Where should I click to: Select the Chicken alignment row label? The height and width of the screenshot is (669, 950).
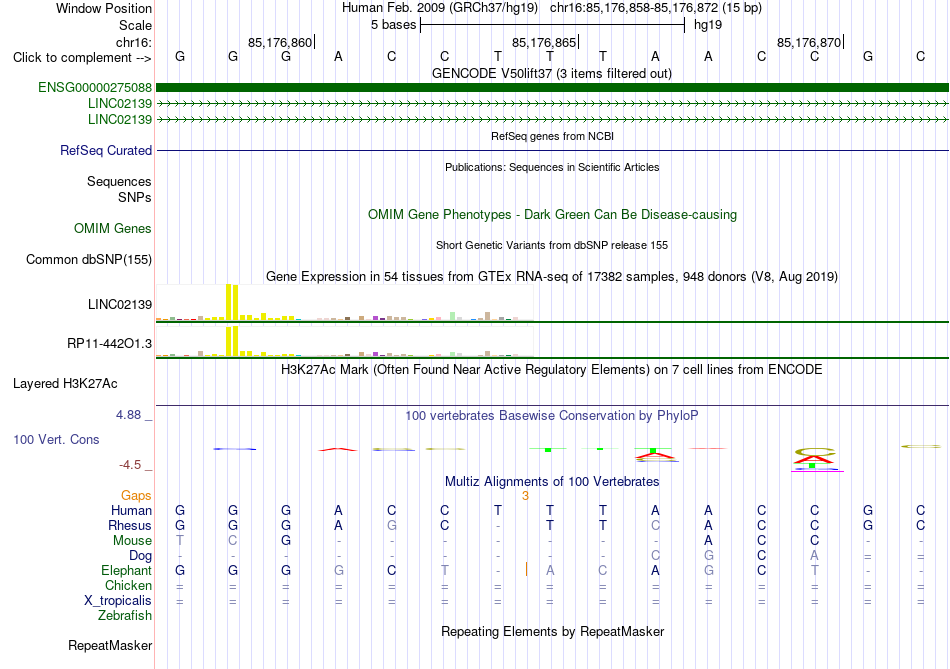pyautogui.click(x=128, y=585)
